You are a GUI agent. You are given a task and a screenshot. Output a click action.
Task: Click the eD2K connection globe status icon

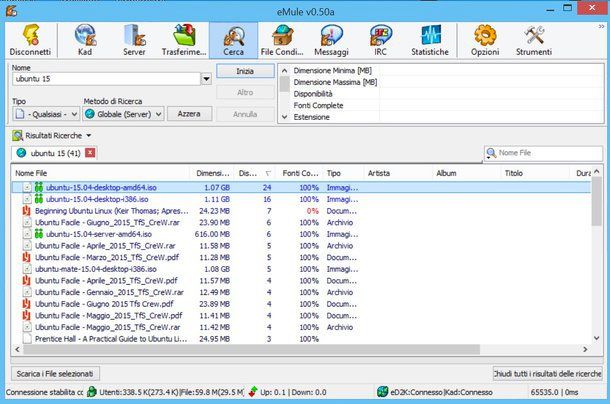[383, 392]
